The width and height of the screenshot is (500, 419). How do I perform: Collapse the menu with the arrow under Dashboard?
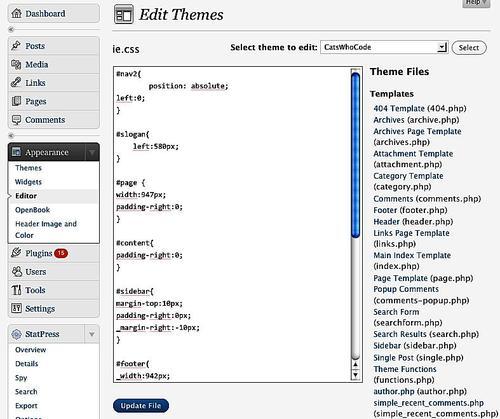click(11, 30)
